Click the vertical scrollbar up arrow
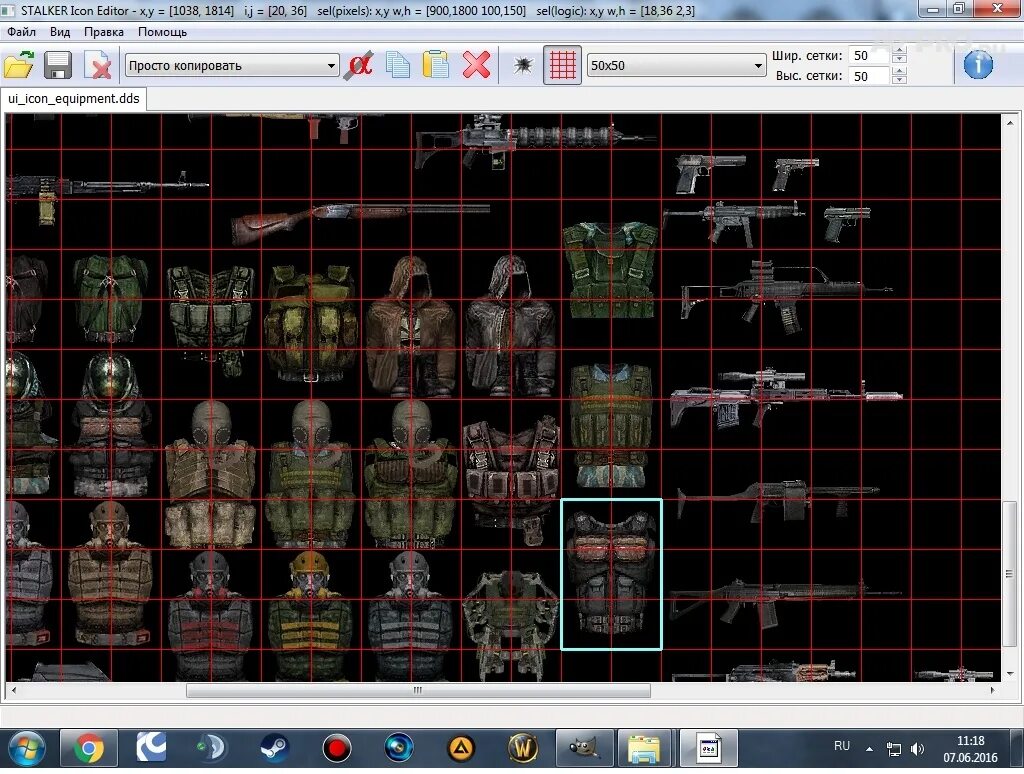 (1010, 122)
